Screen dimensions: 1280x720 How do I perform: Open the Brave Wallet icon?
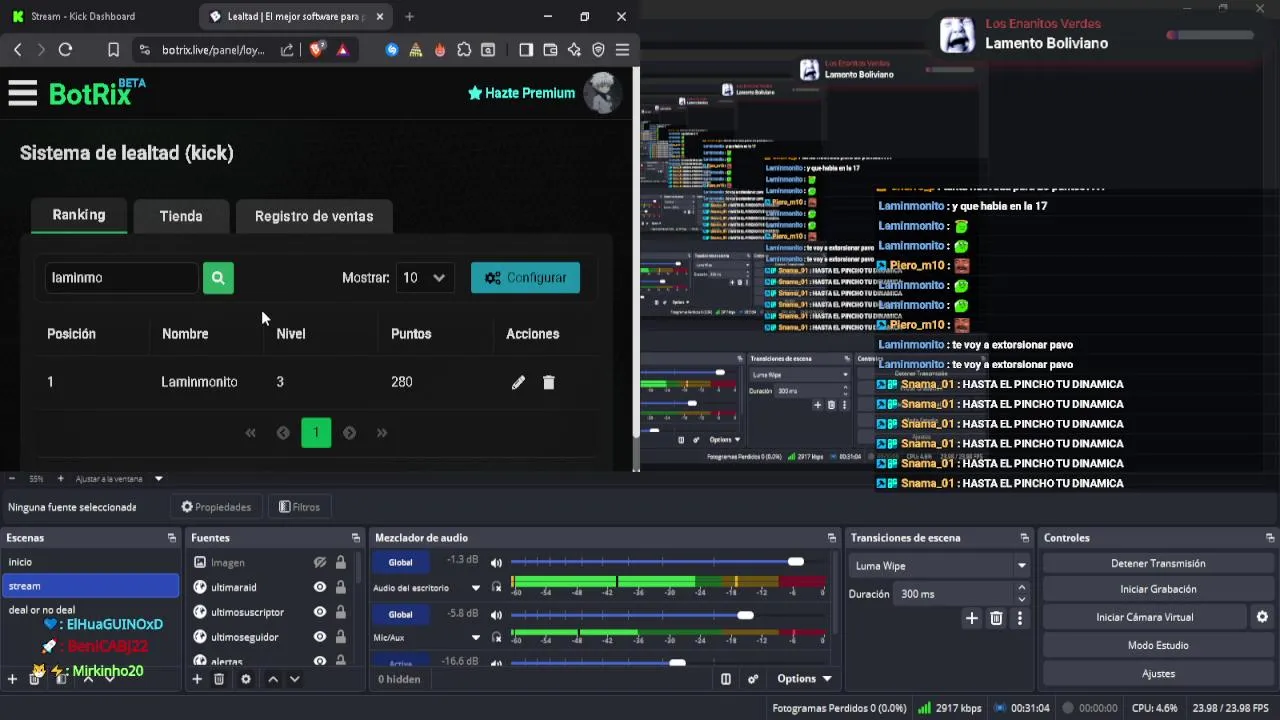click(550, 49)
